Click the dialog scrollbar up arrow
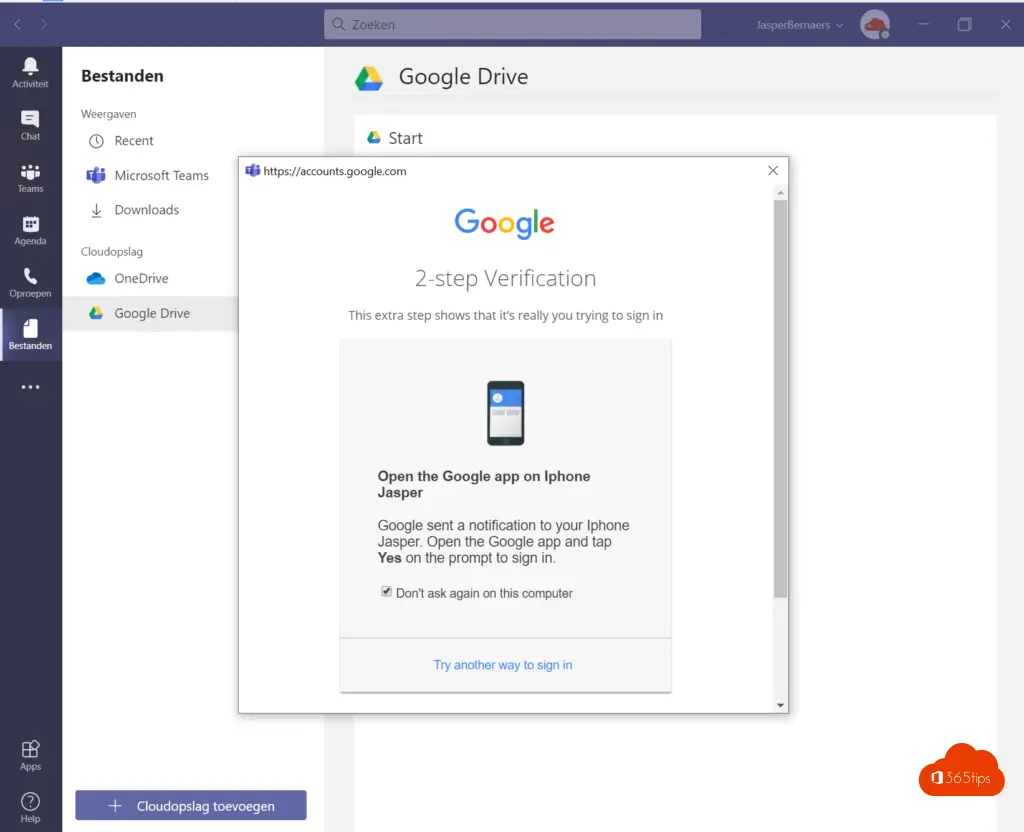Image resolution: width=1024 pixels, height=832 pixels. pyautogui.click(x=780, y=193)
